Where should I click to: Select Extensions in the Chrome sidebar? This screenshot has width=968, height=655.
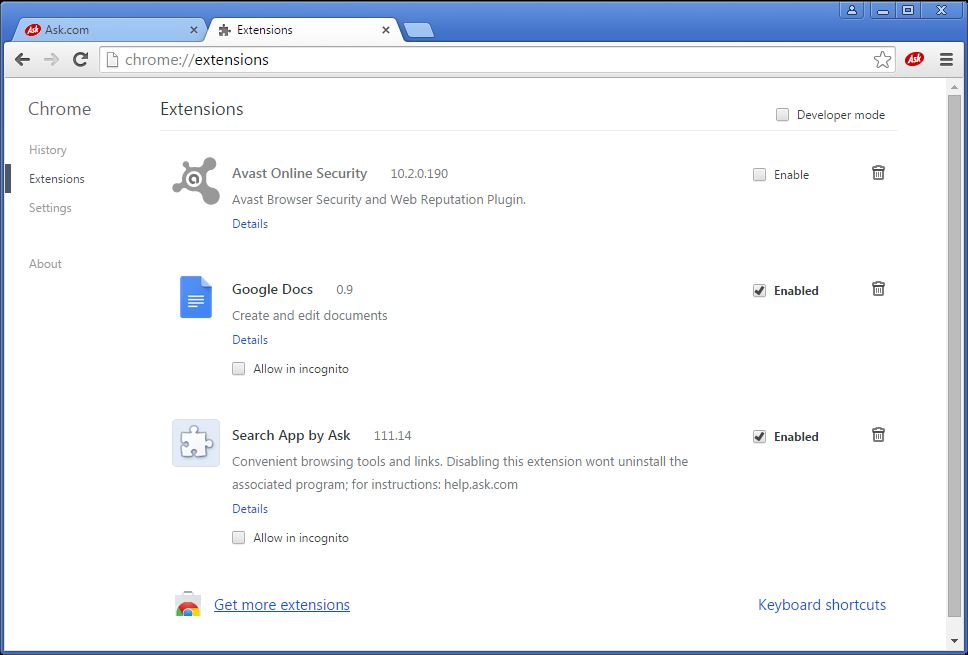(57, 179)
